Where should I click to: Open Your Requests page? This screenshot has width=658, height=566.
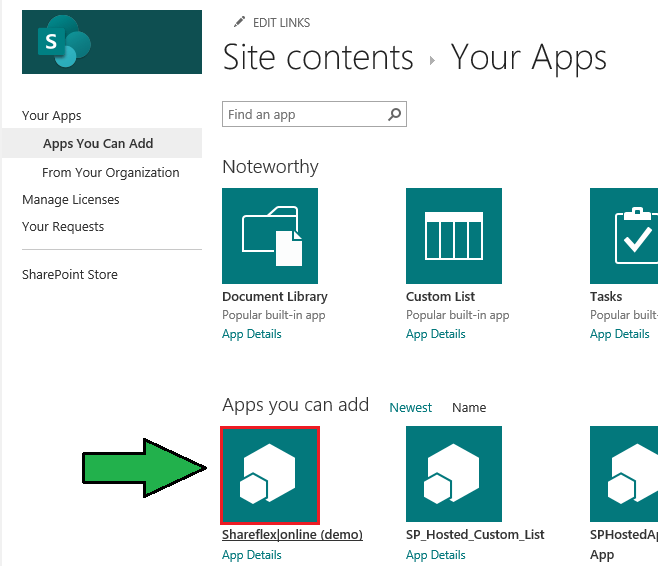pyautogui.click(x=63, y=227)
